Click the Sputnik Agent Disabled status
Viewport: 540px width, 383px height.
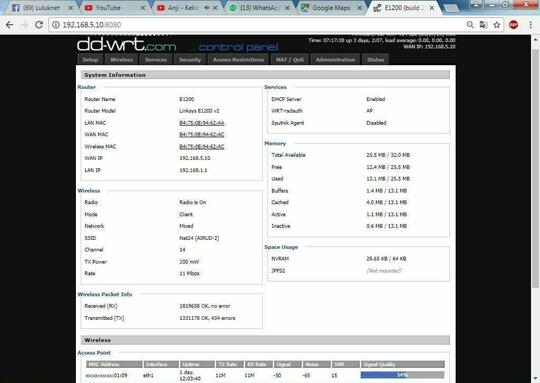tap(376, 123)
